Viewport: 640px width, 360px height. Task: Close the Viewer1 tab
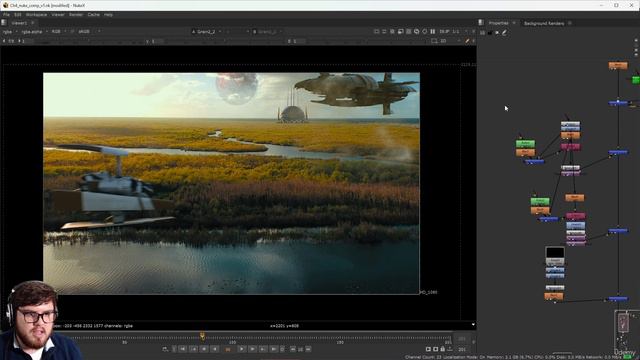click(33, 23)
